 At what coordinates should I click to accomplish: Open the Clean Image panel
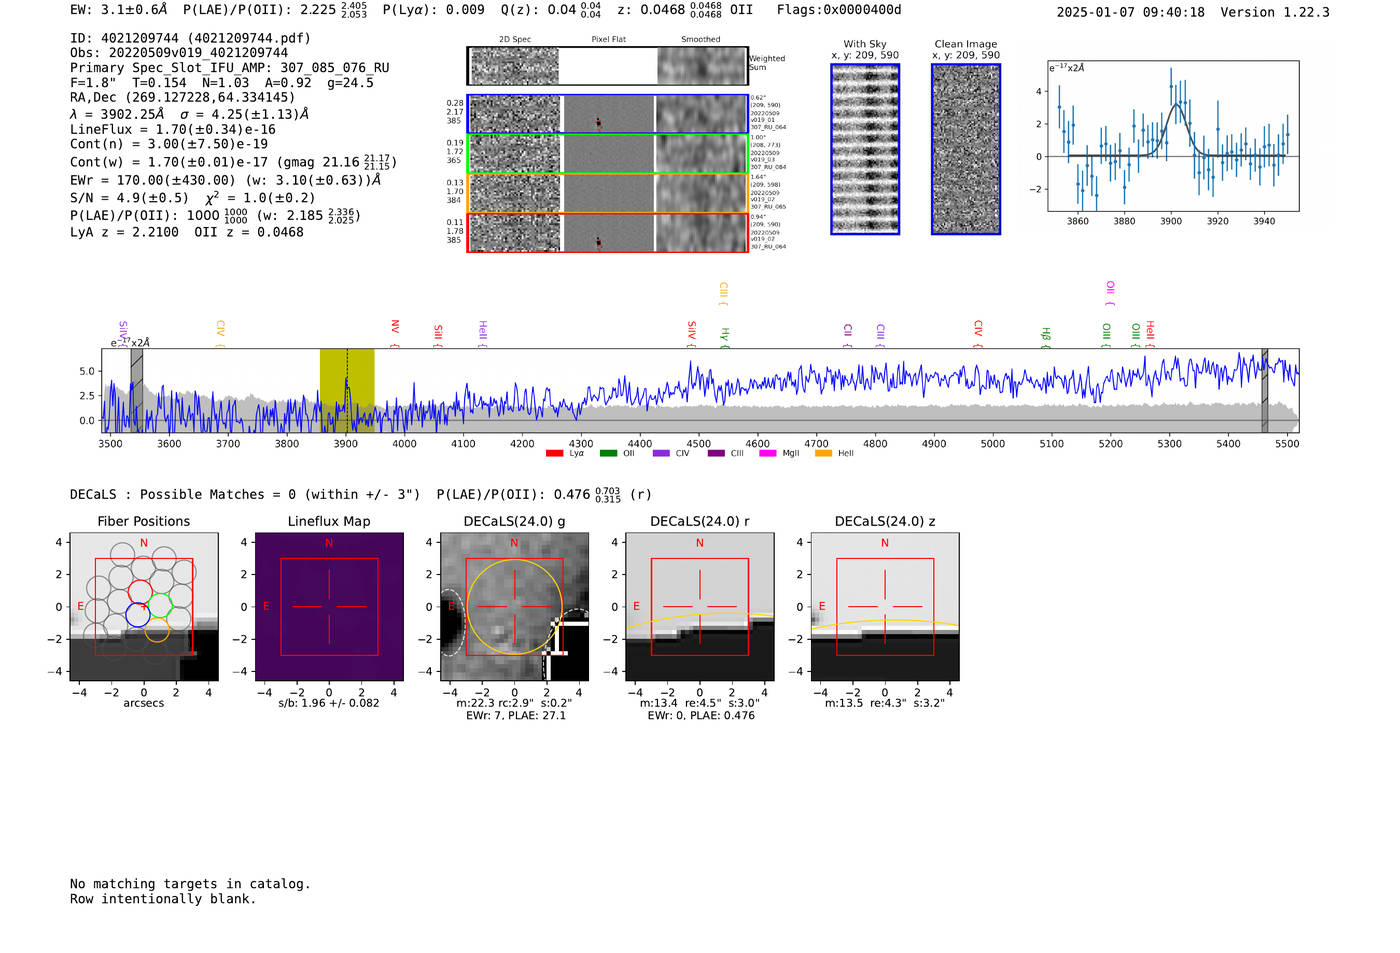[966, 149]
